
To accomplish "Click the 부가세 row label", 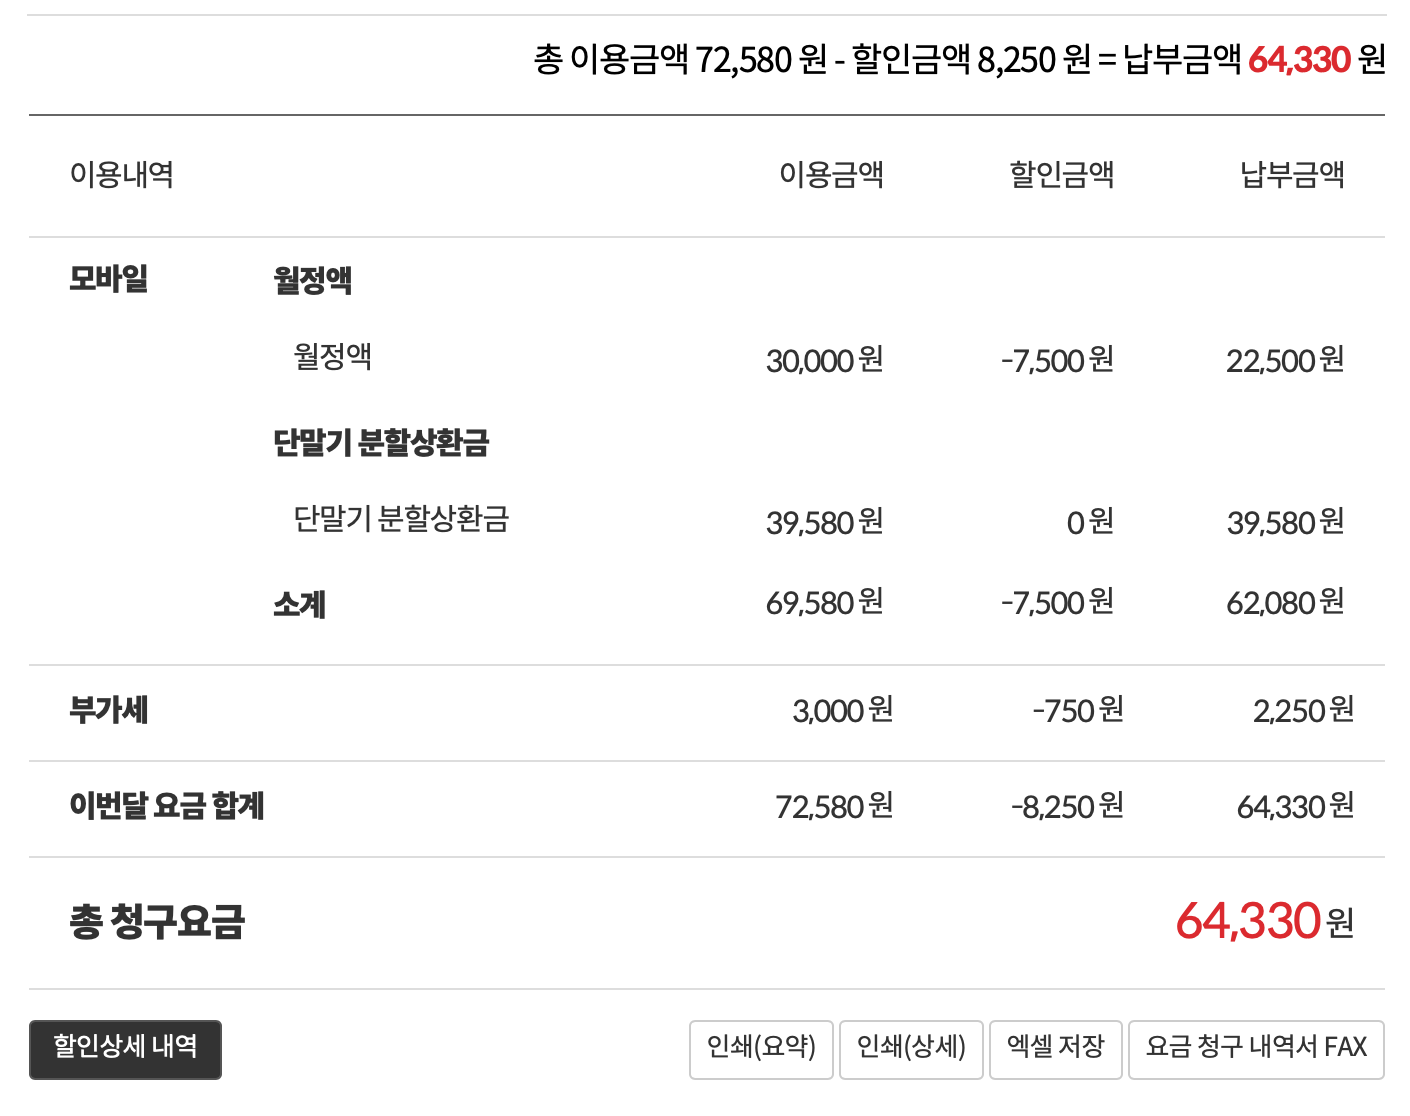I will click(108, 710).
